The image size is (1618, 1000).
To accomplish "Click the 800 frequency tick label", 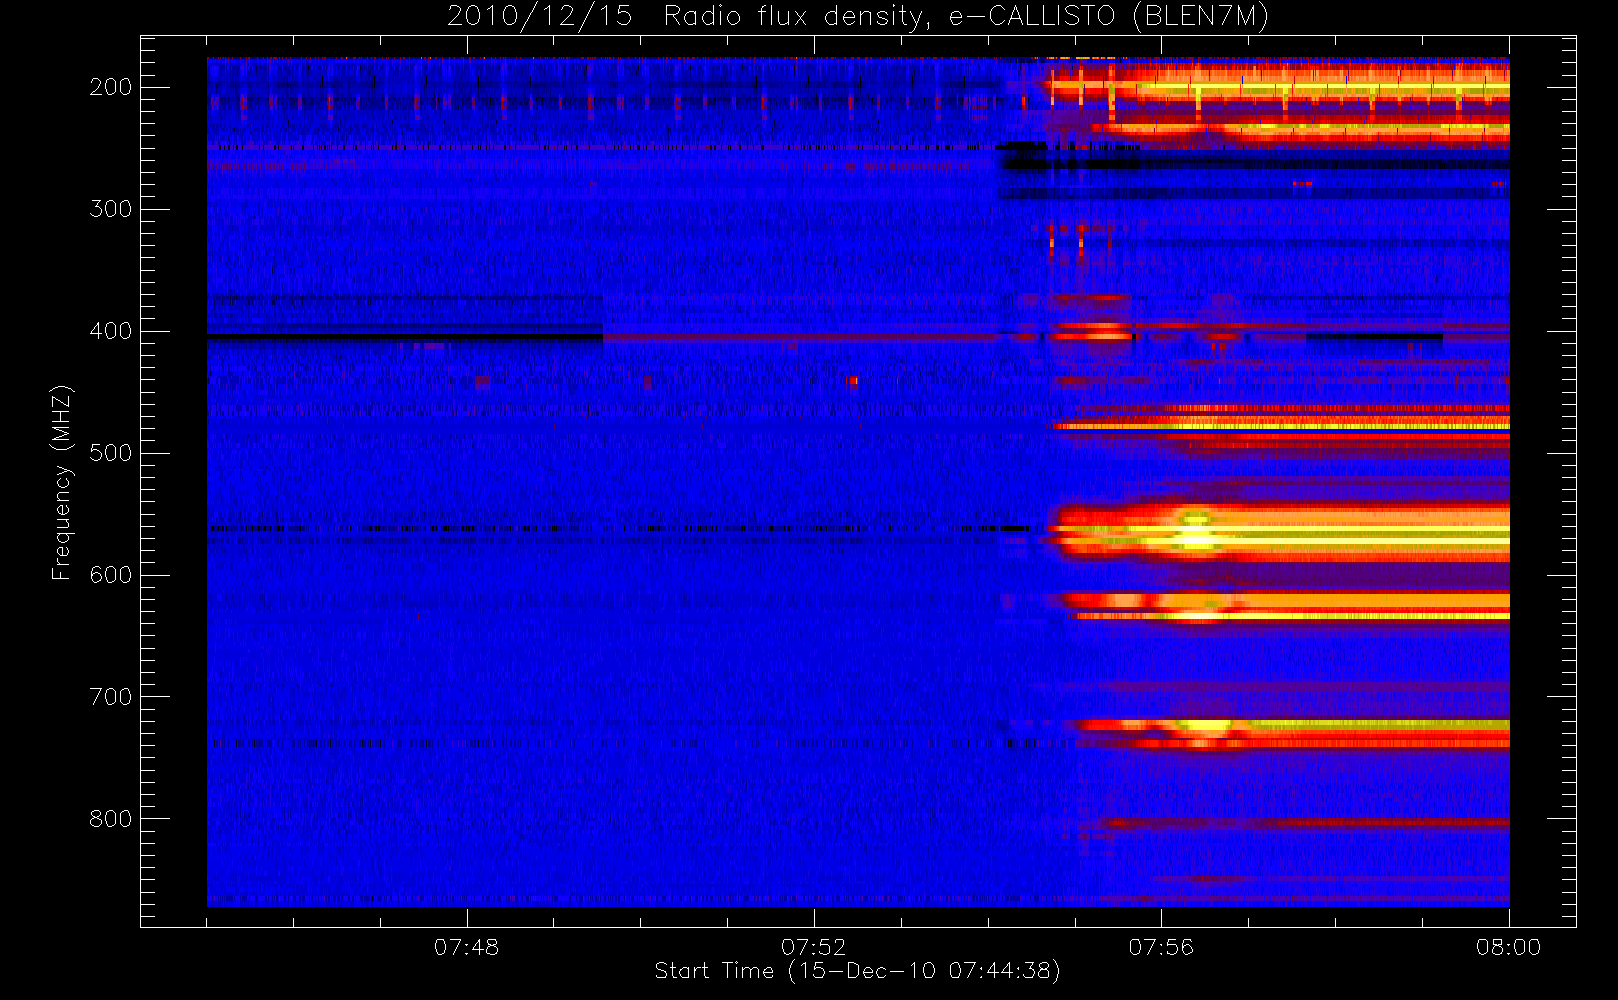I will 110,819.
